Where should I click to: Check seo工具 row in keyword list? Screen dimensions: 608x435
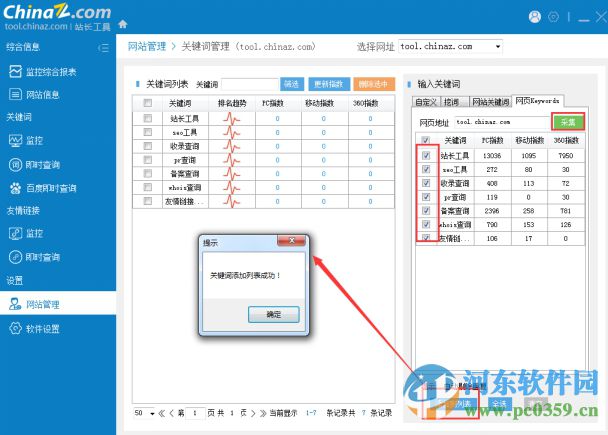coord(147,132)
